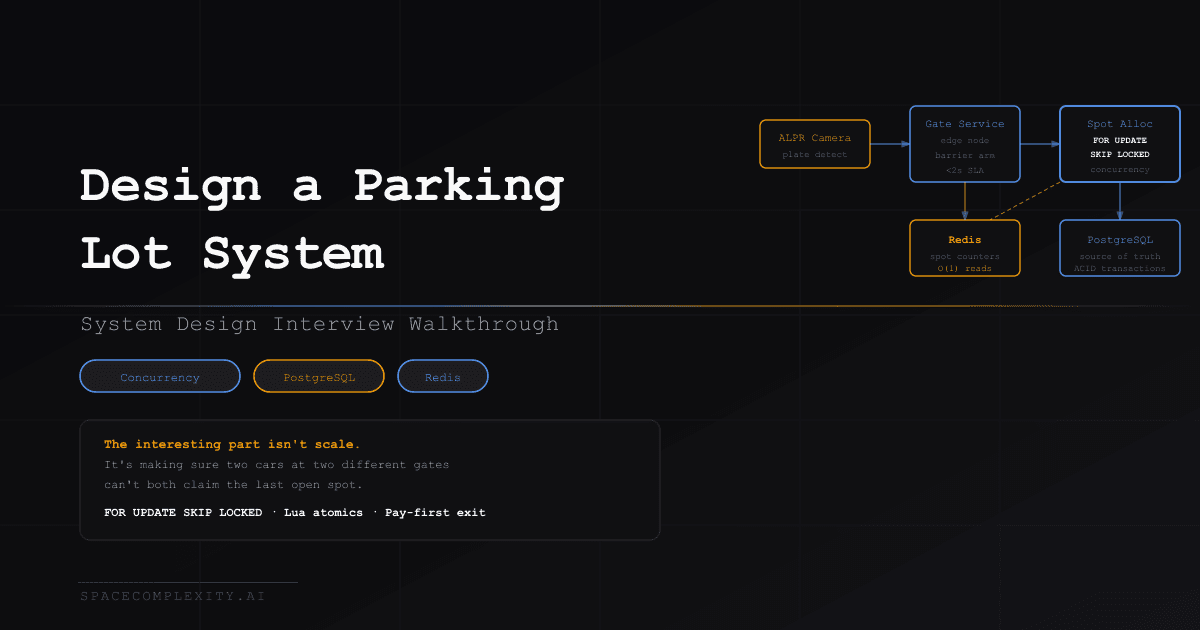Click the SPACECOMPLEXITY.AI footer text
The height and width of the screenshot is (630, 1200).
173,596
